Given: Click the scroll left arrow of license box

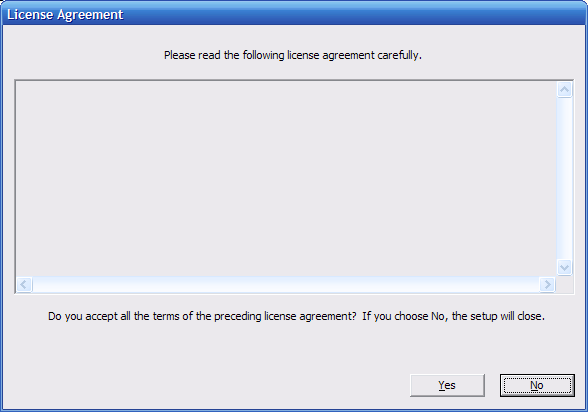Looking at the screenshot, I should click(24, 285).
